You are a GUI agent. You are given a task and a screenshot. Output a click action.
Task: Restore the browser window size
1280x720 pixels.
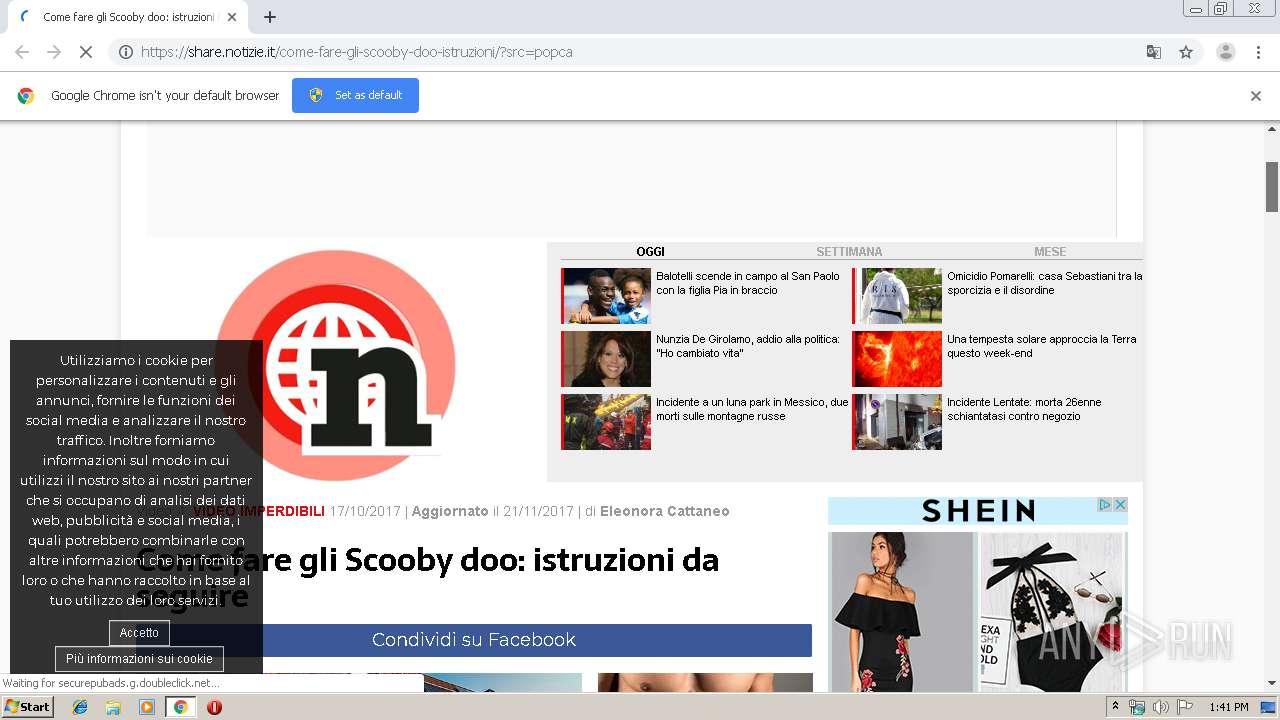[1220, 9]
